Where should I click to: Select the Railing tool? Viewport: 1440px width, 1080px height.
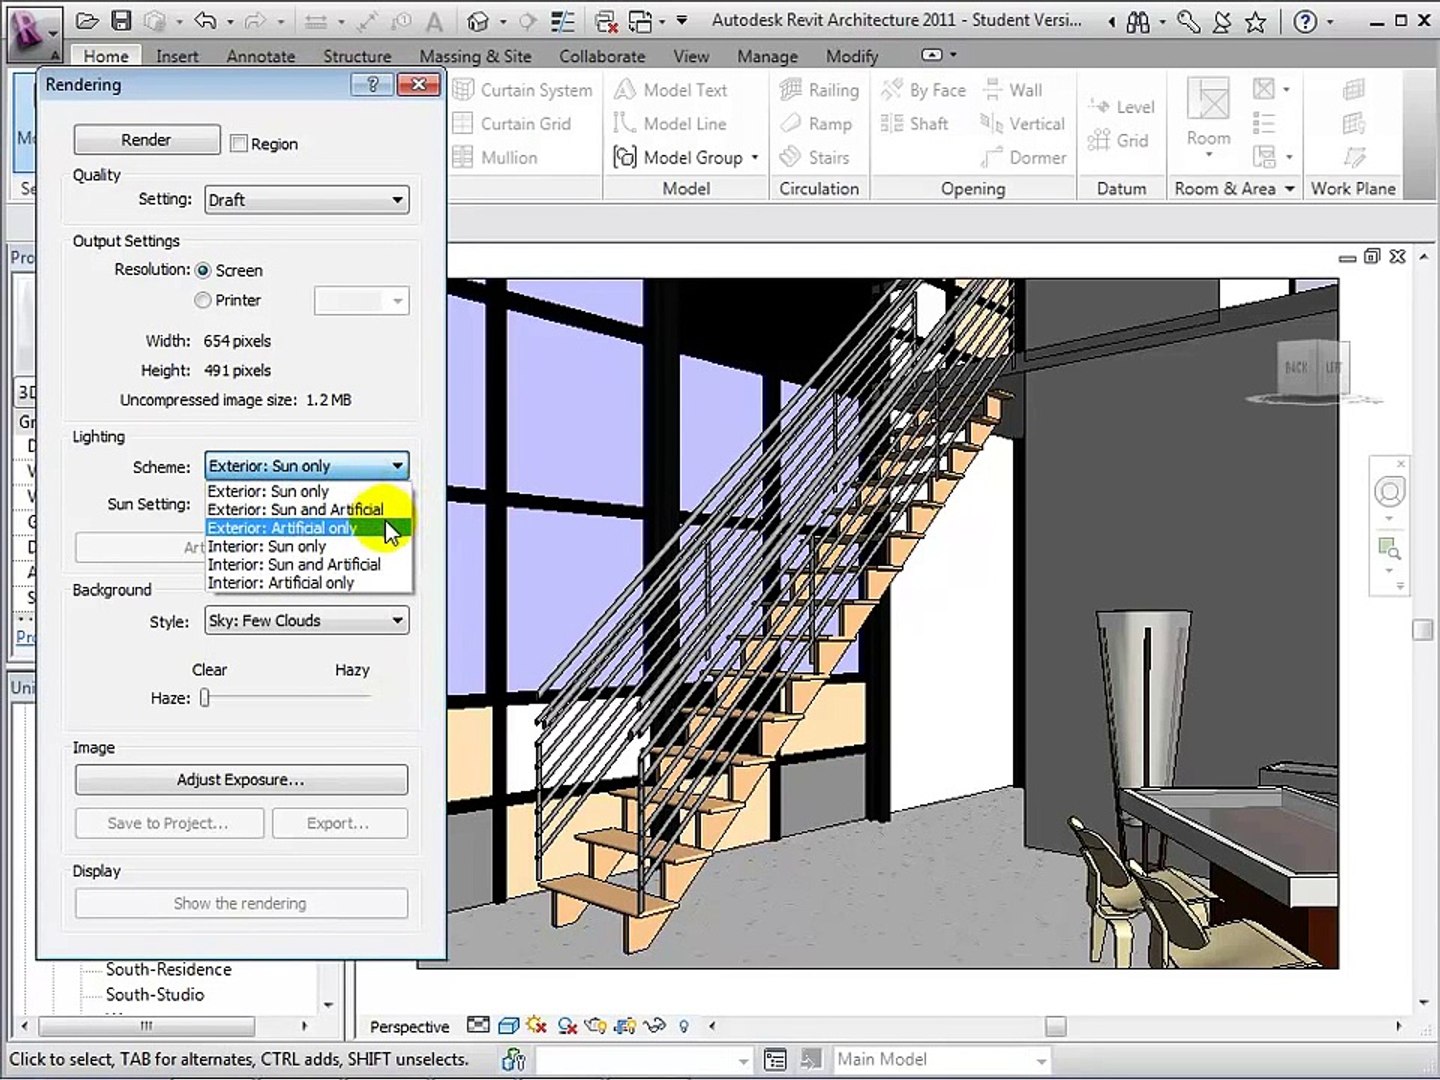(x=819, y=90)
